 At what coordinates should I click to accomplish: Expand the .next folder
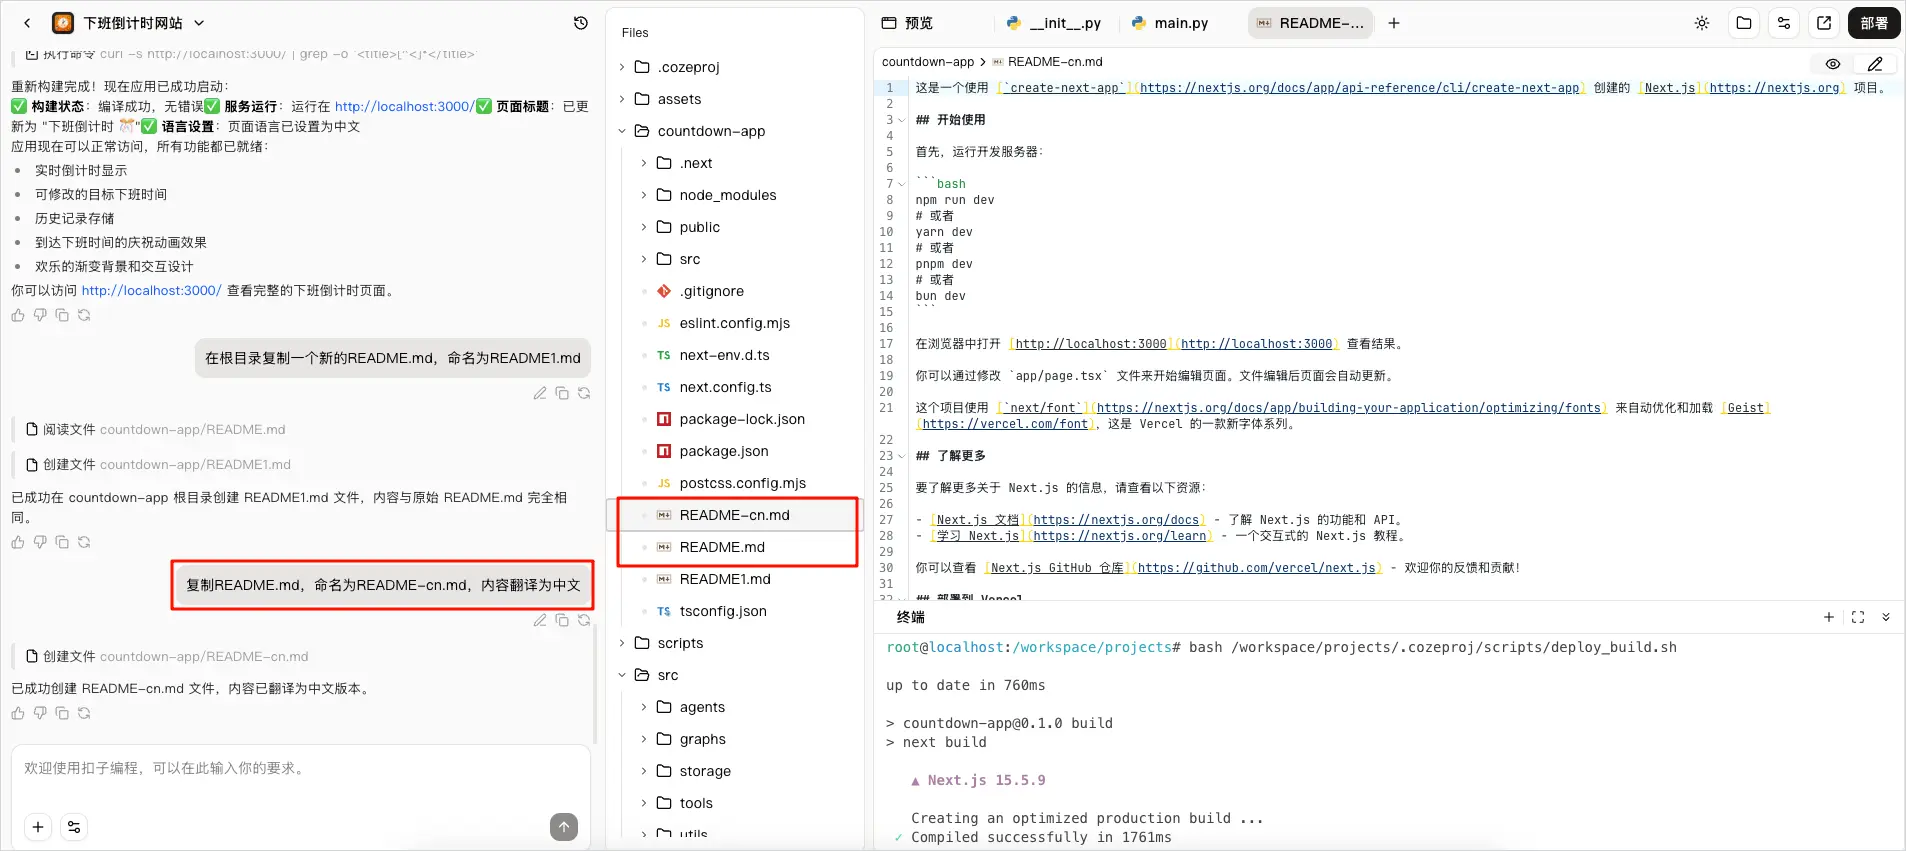[644, 163]
